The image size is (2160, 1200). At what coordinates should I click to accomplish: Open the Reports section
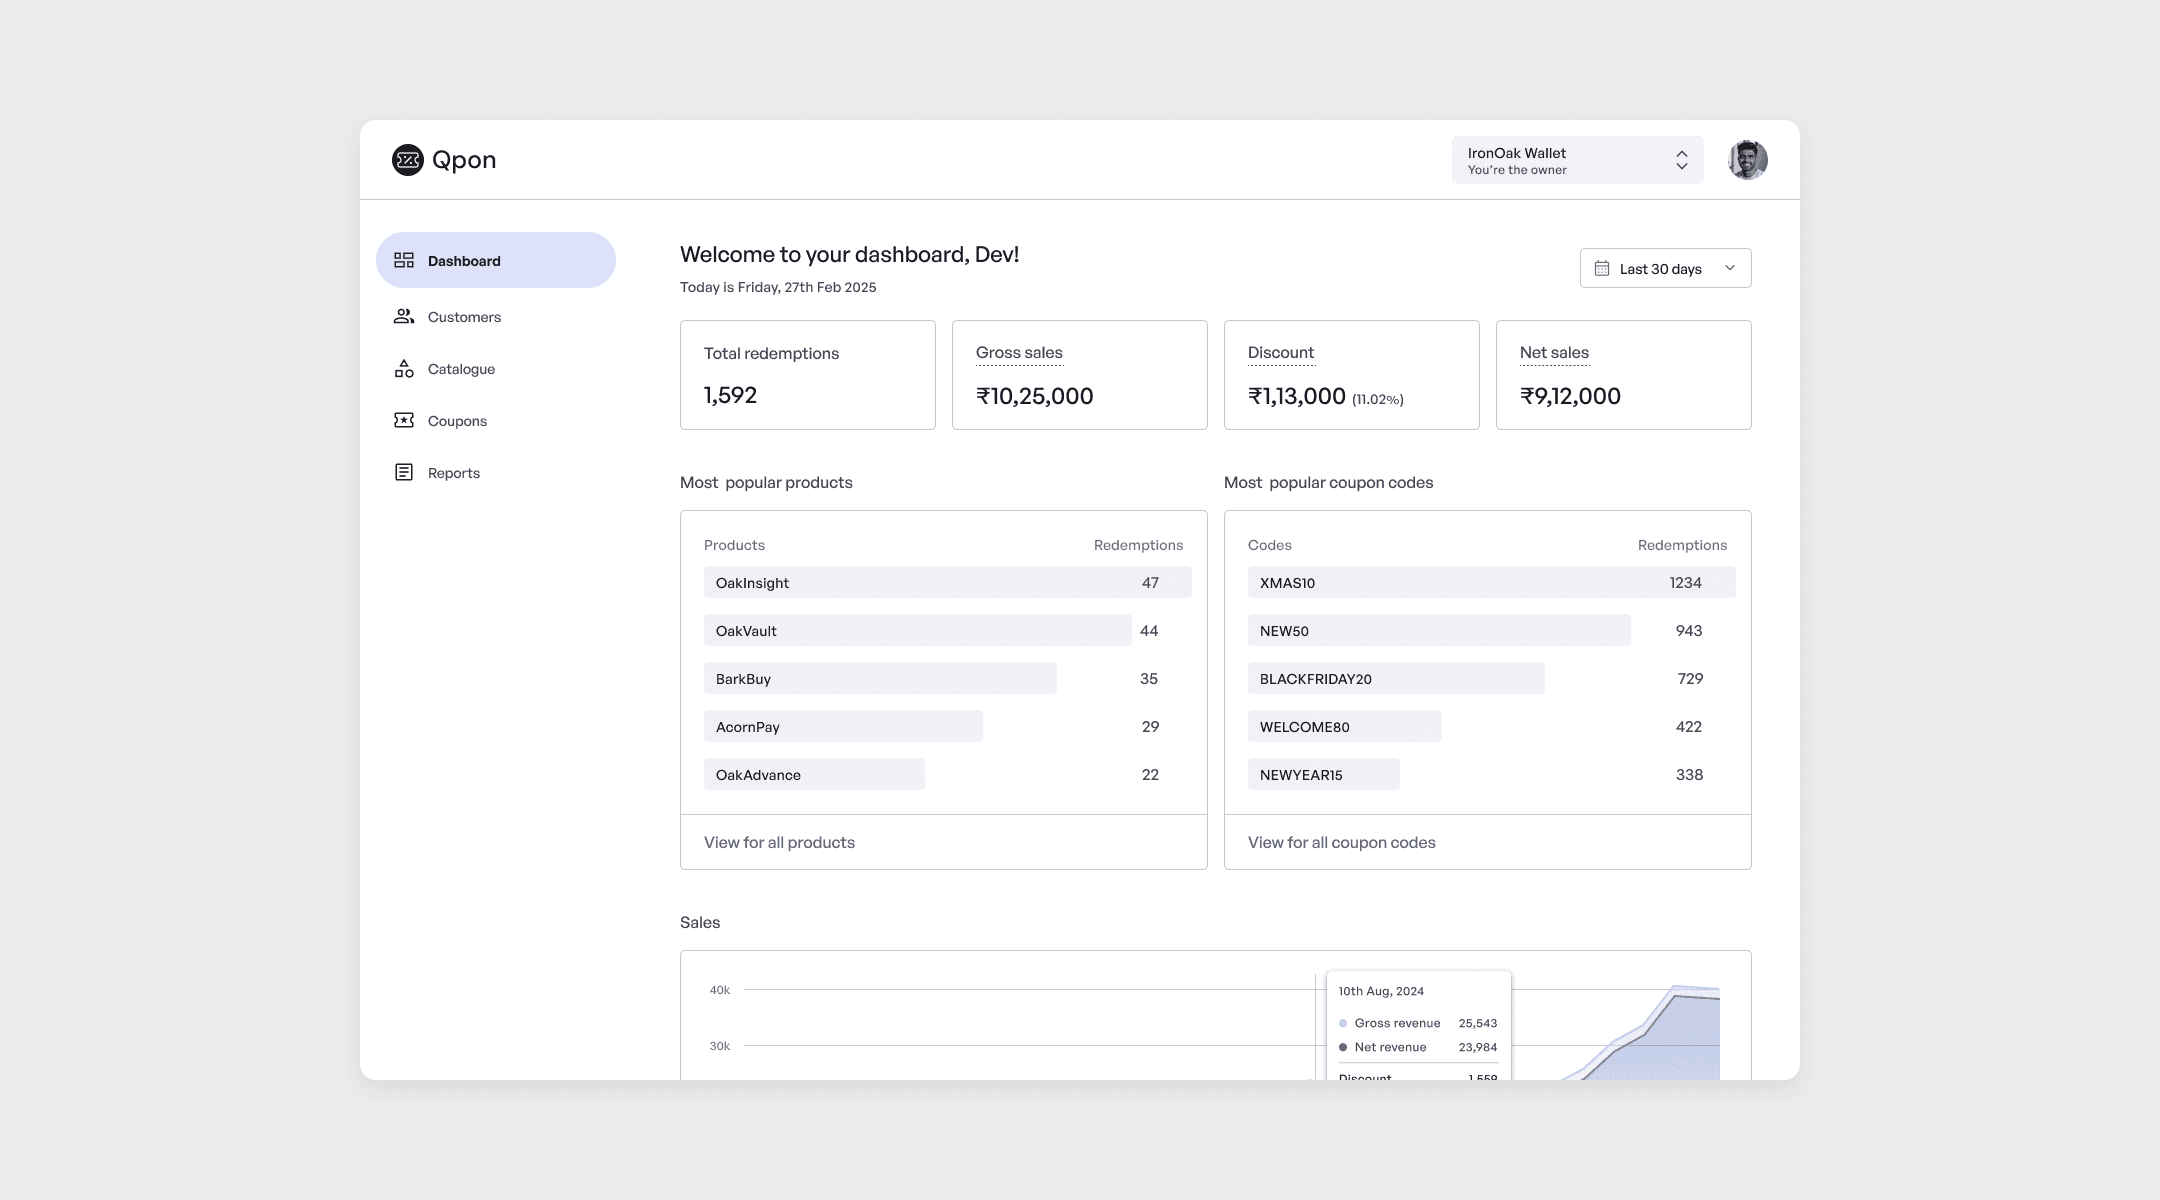(454, 473)
